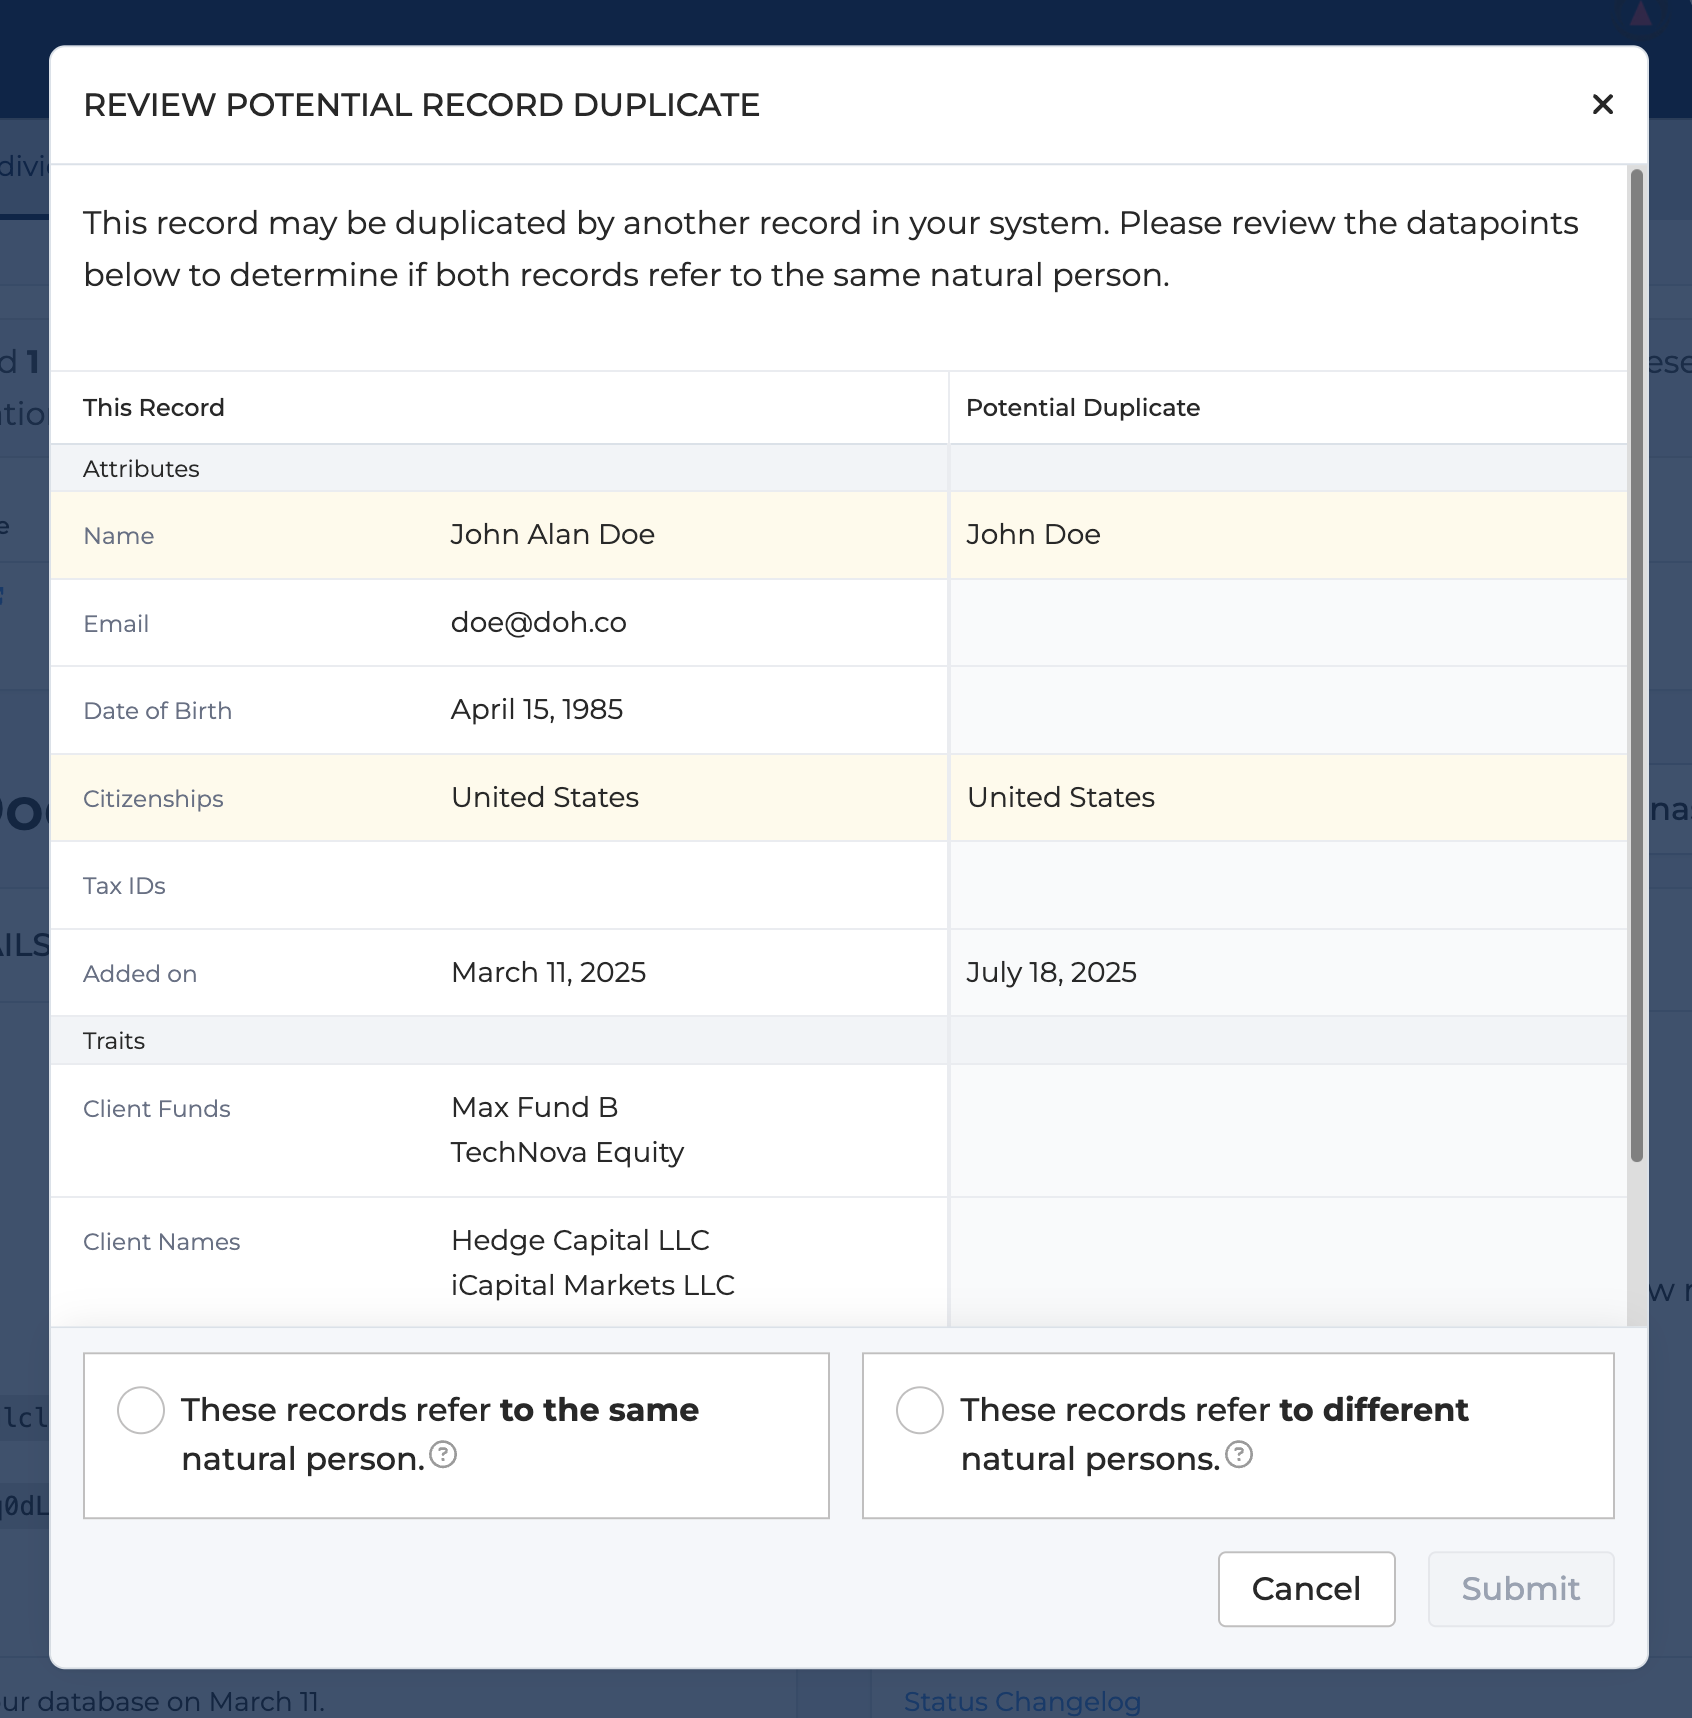1692x1718 pixels.
Task: Click date of birth 'April 15, 1985'
Action: [537, 710]
